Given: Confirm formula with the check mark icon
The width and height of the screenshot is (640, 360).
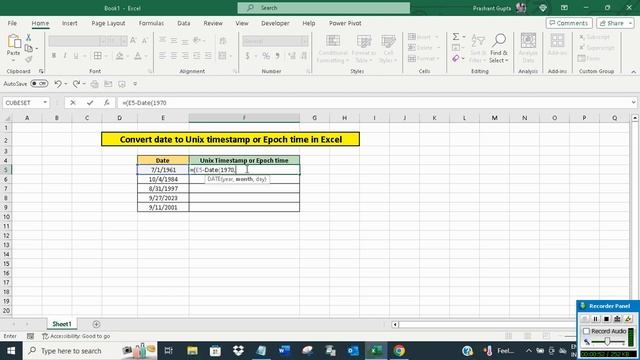Looking at the screenshot, I should 90,103.
